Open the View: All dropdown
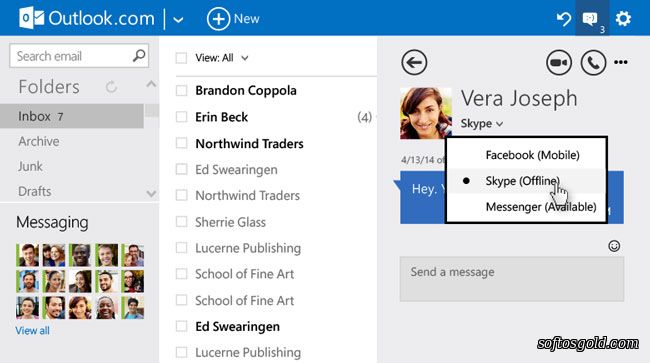The image size is (650, 363). (222, 58)
